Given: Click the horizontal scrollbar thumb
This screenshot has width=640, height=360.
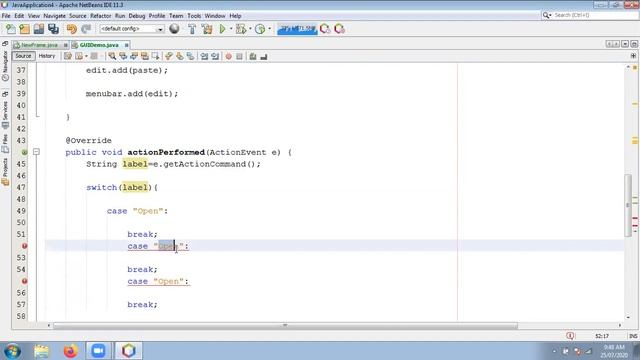Looking at the screenshot, I should [x=285, y=325].
